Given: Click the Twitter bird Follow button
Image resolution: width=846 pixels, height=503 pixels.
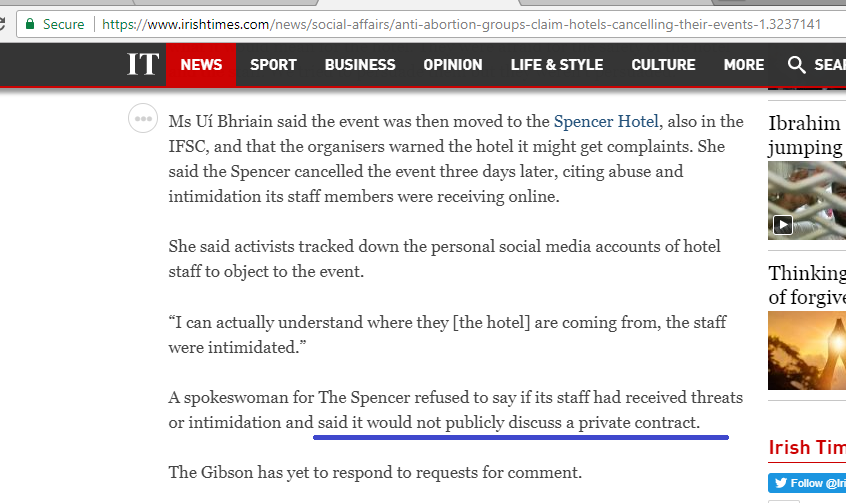Looking at the screenshot, I should point(807,483).
